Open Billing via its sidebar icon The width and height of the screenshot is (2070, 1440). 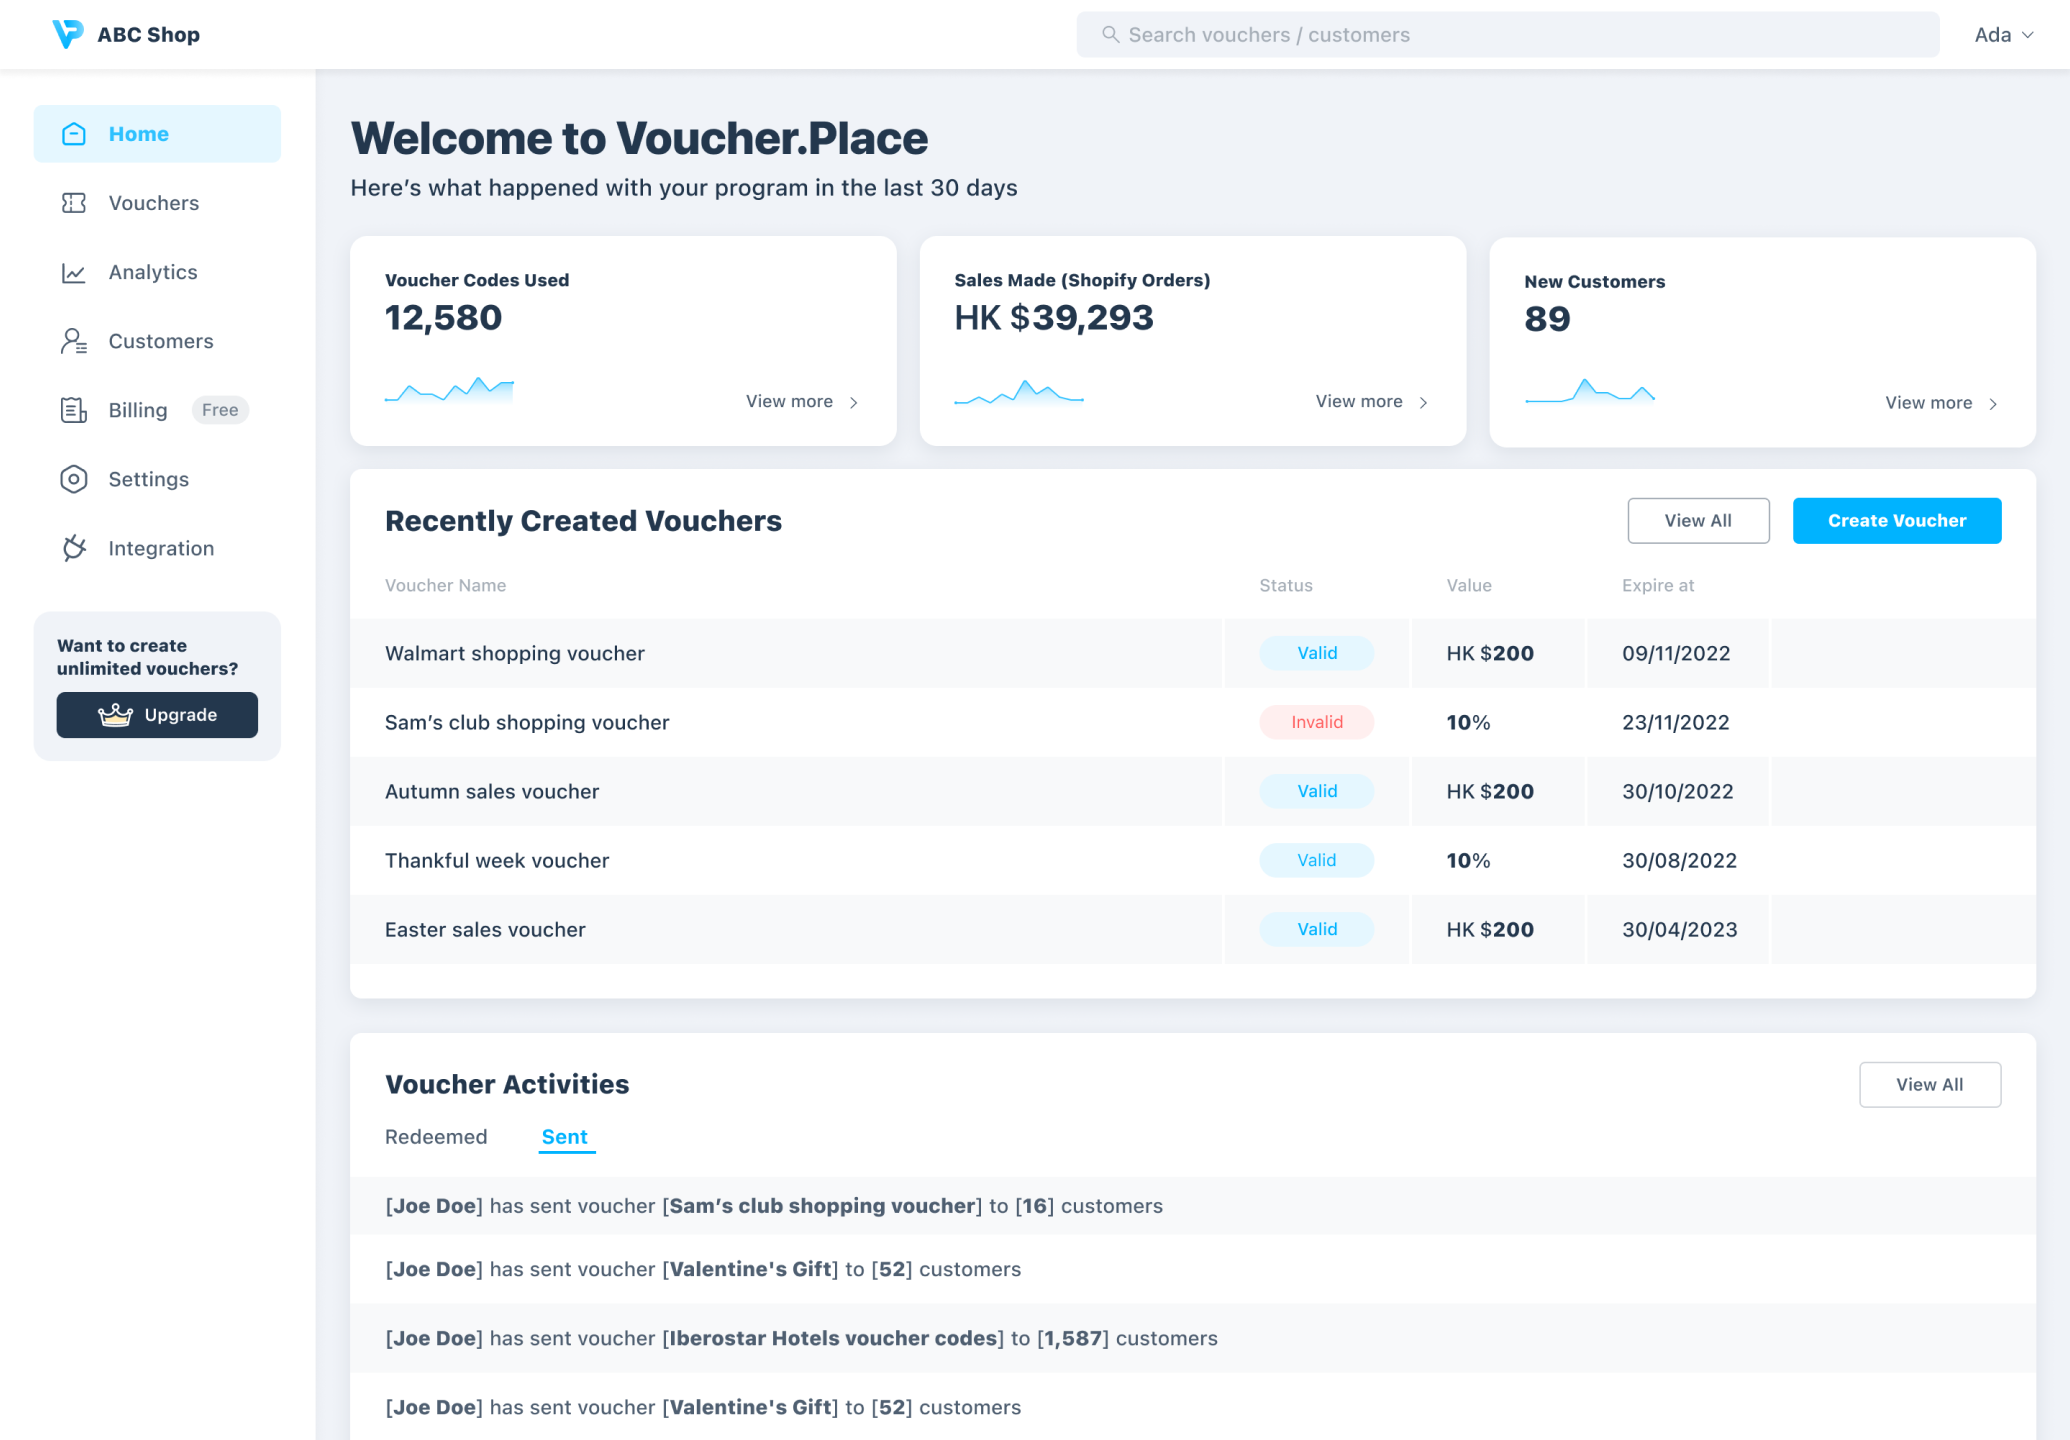pyautogui.click(x=74, y=410)
